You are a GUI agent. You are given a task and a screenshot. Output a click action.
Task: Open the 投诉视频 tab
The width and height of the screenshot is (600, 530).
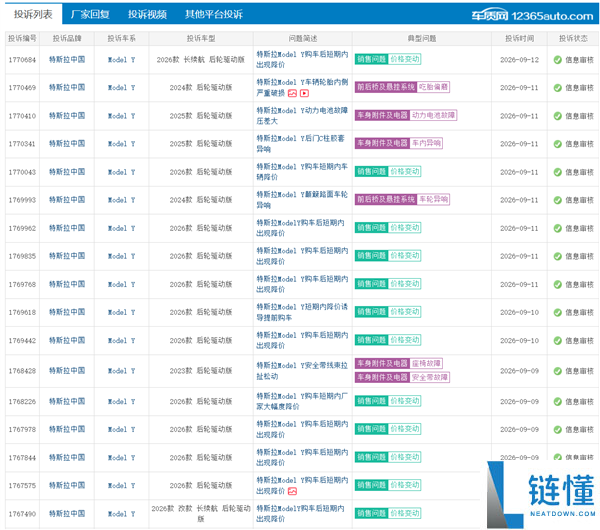[147, 15]
